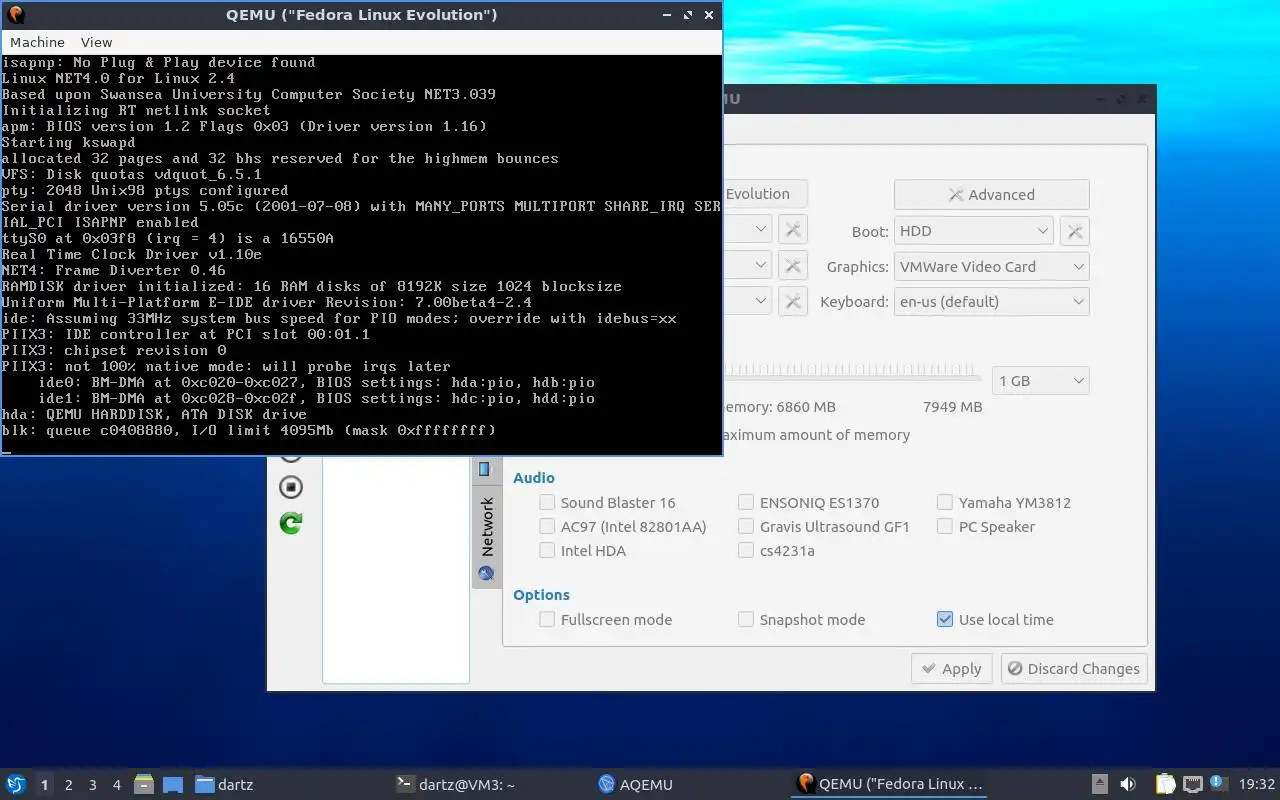Click the file manager icon in the taskbar
The width and height of the screenshot is (1280, 800).
(x=144, y=784)
